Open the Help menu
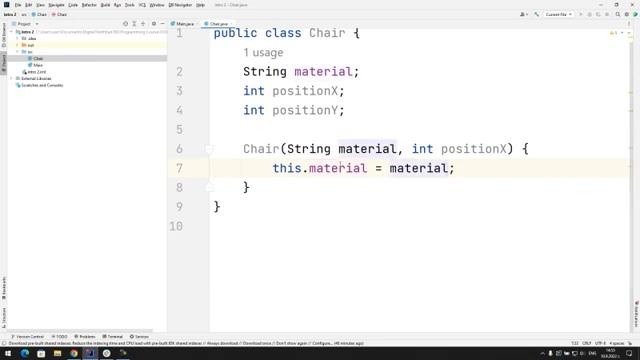This screenshot has height=360, width=640. tap(200, 5)
